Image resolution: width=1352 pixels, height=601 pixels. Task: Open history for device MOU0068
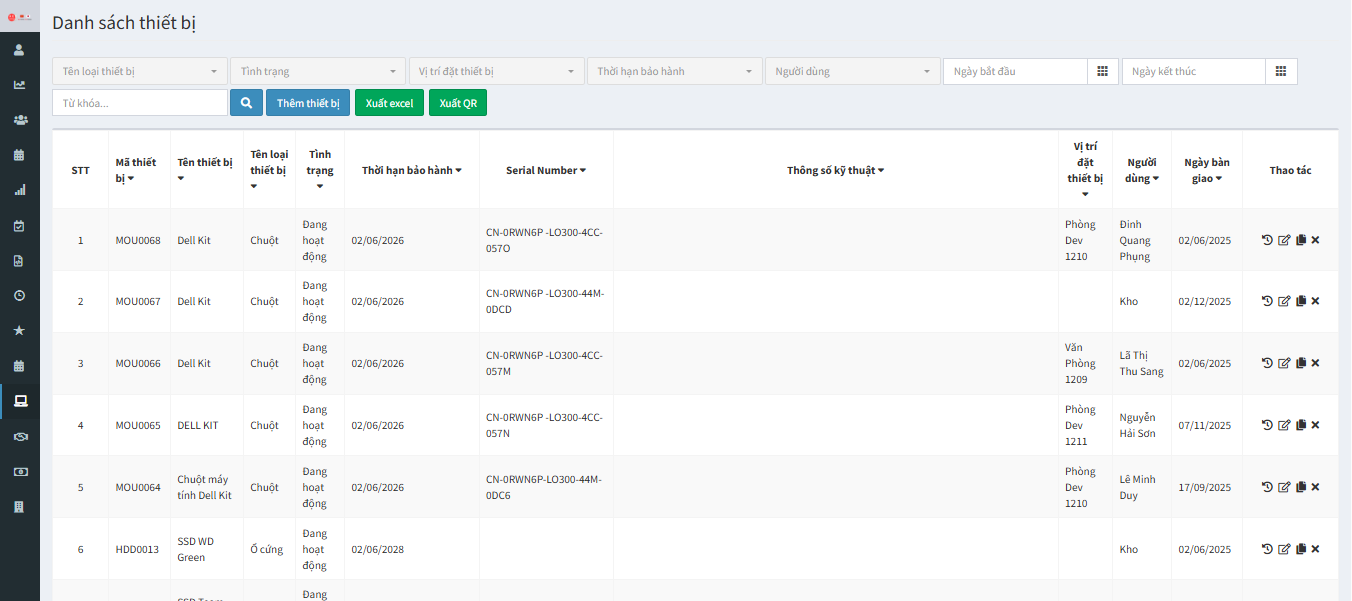(x=1267, y=240)
